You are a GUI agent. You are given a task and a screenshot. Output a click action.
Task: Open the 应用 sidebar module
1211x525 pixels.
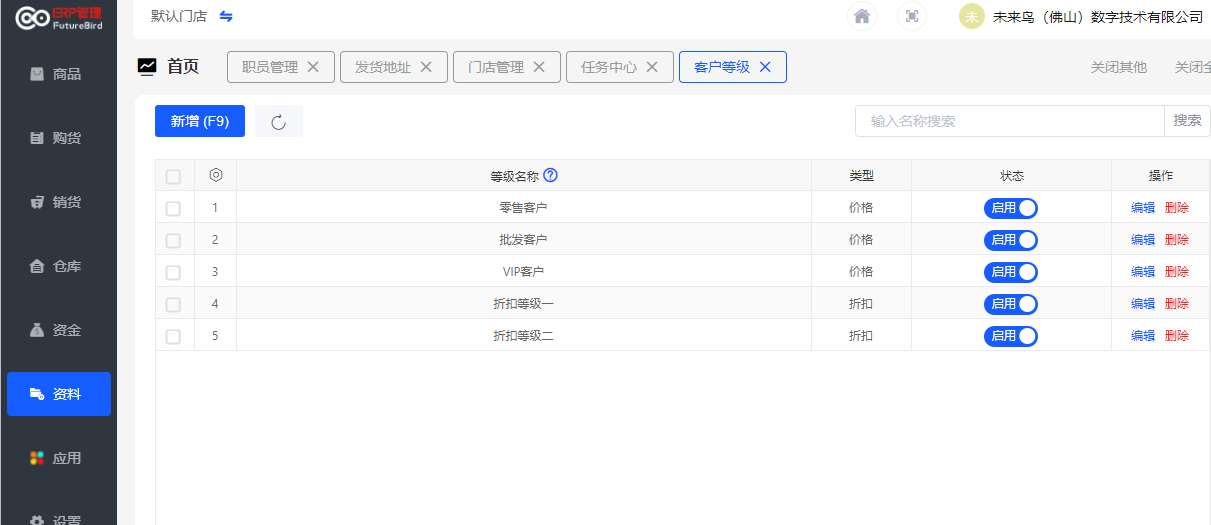pos(58,458)
